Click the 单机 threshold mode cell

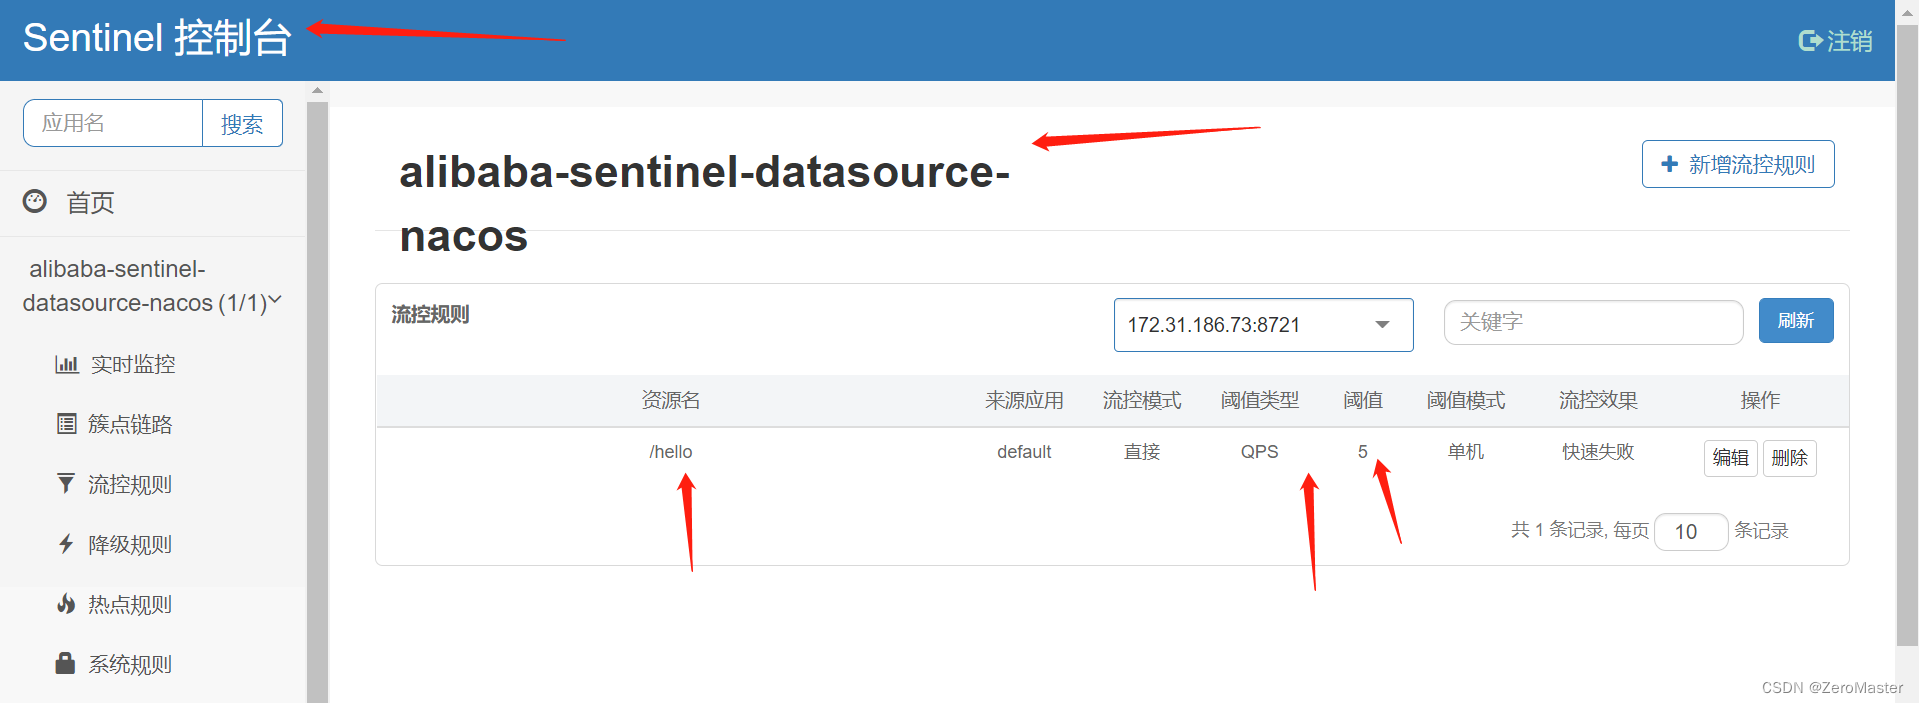(x=1466, y=452)
